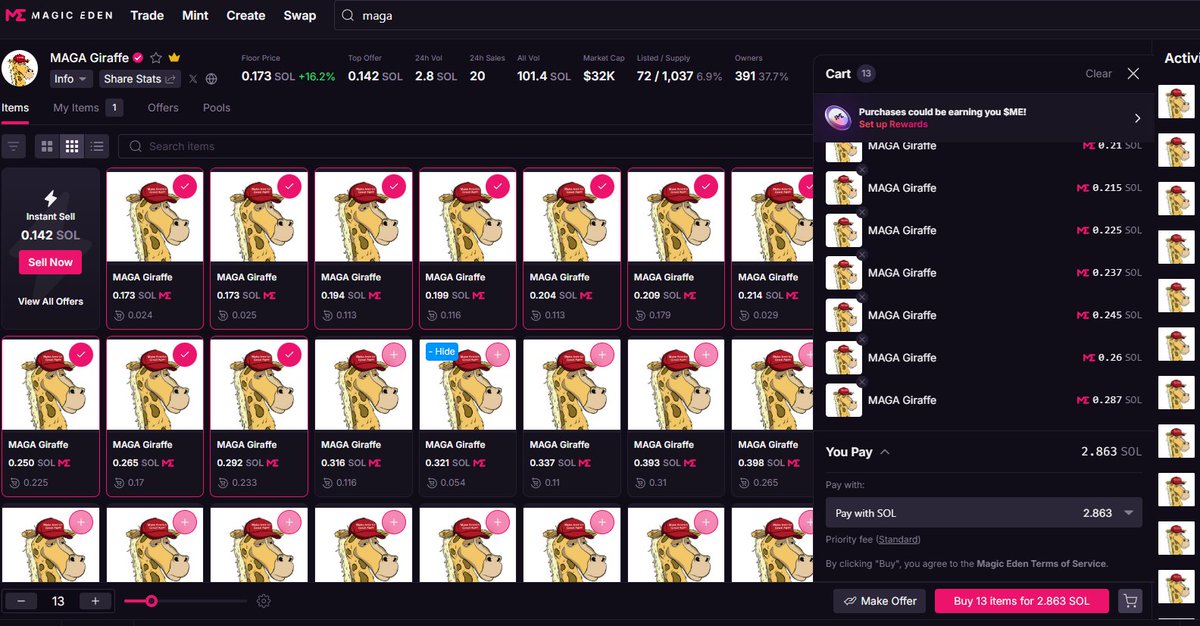This screenshot has width=1200, height=626.
Task: Switch to the Offers tab
Action: click(163, 108)
